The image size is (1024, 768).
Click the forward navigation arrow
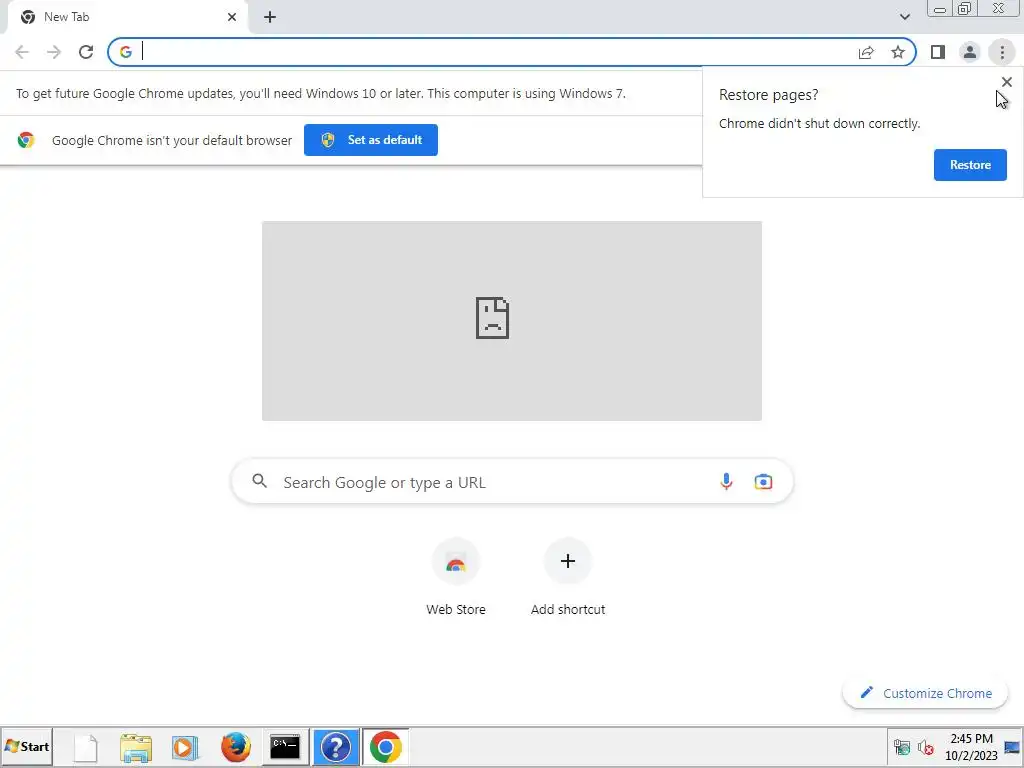click(x=54, y=52)
